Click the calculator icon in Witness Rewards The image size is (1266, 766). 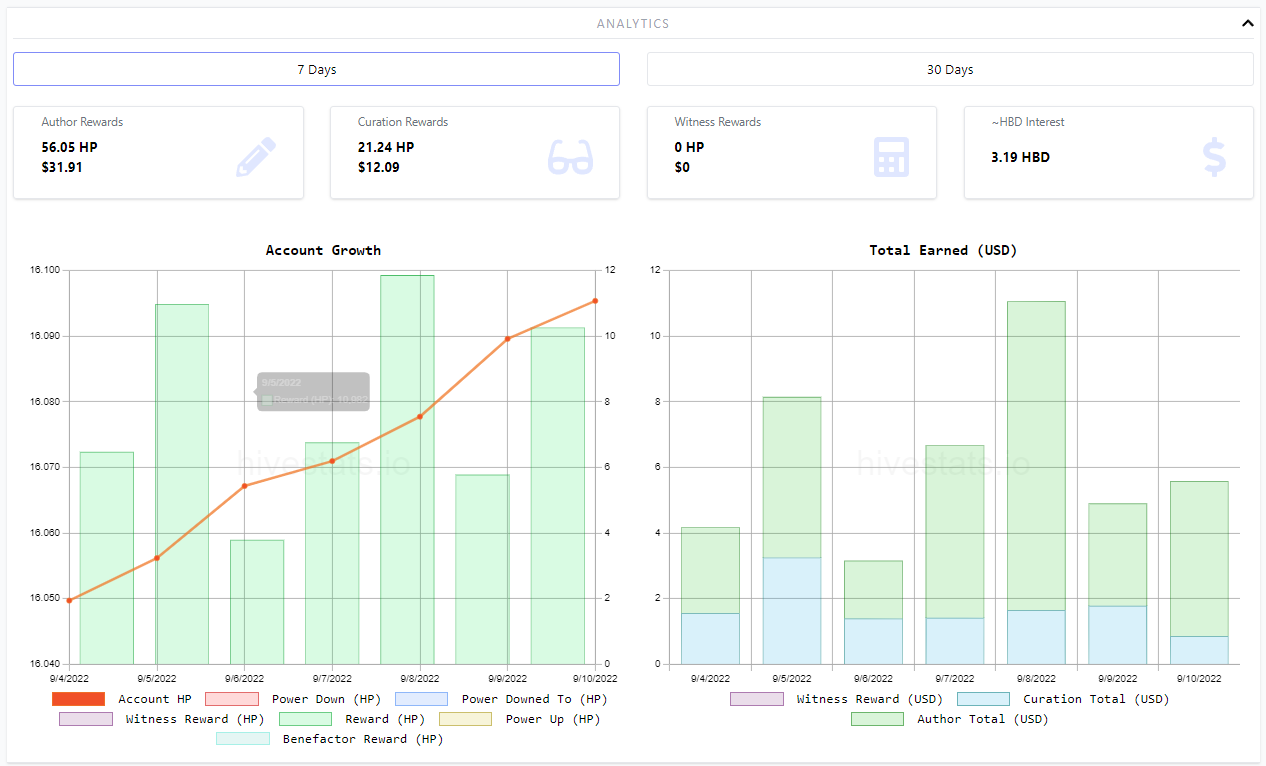coord(891,157)
